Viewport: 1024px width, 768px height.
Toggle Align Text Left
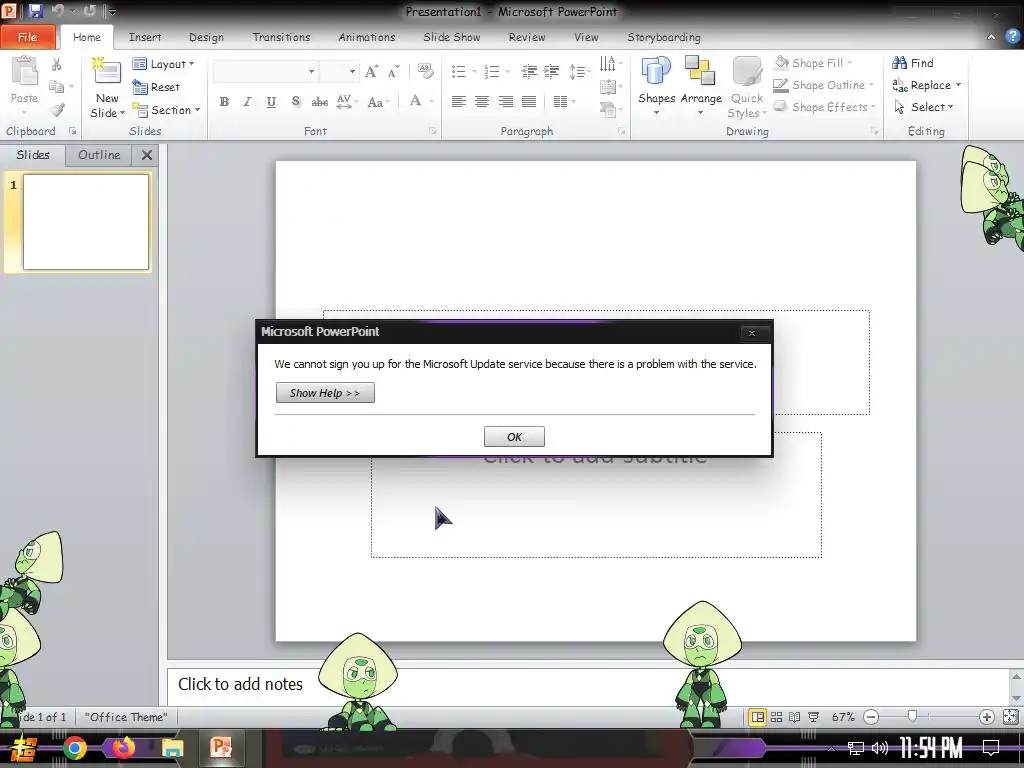point(458,102)
